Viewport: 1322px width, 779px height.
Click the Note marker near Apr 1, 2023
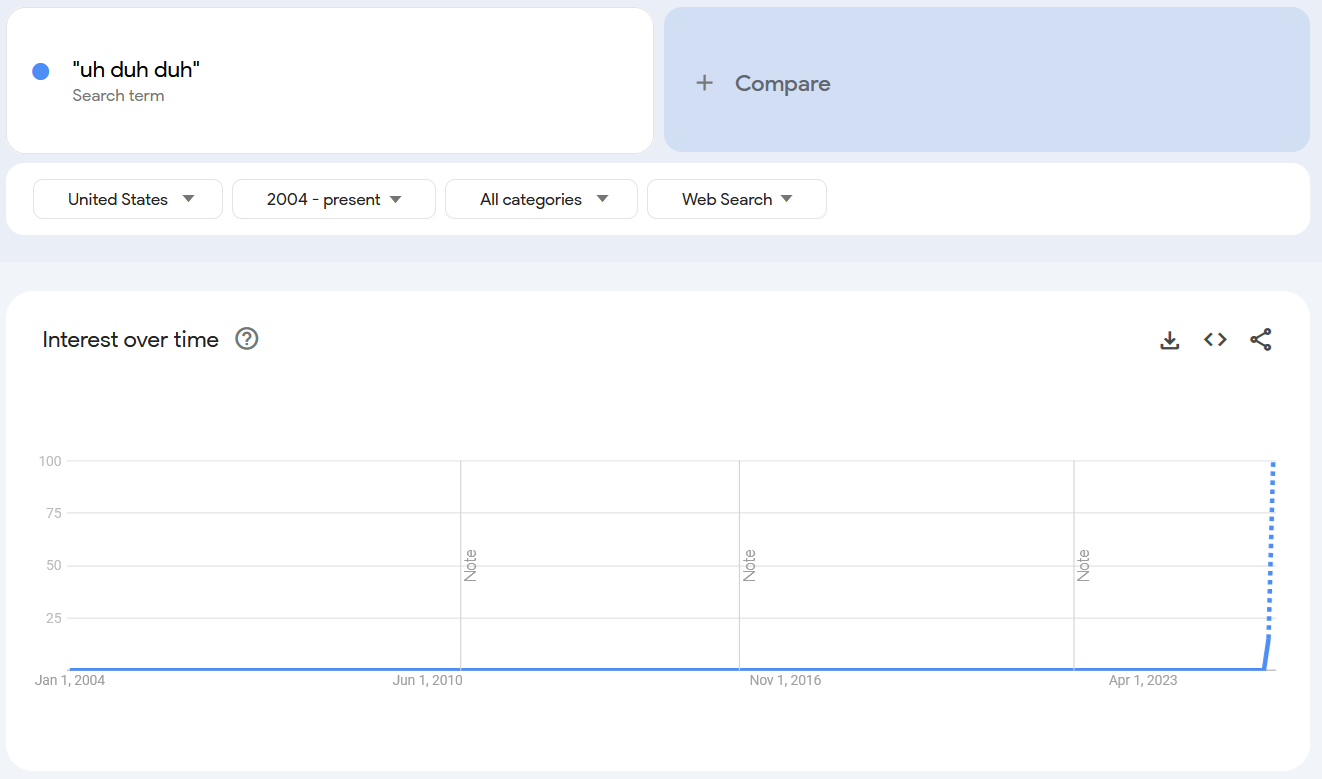coord(1083,565)
